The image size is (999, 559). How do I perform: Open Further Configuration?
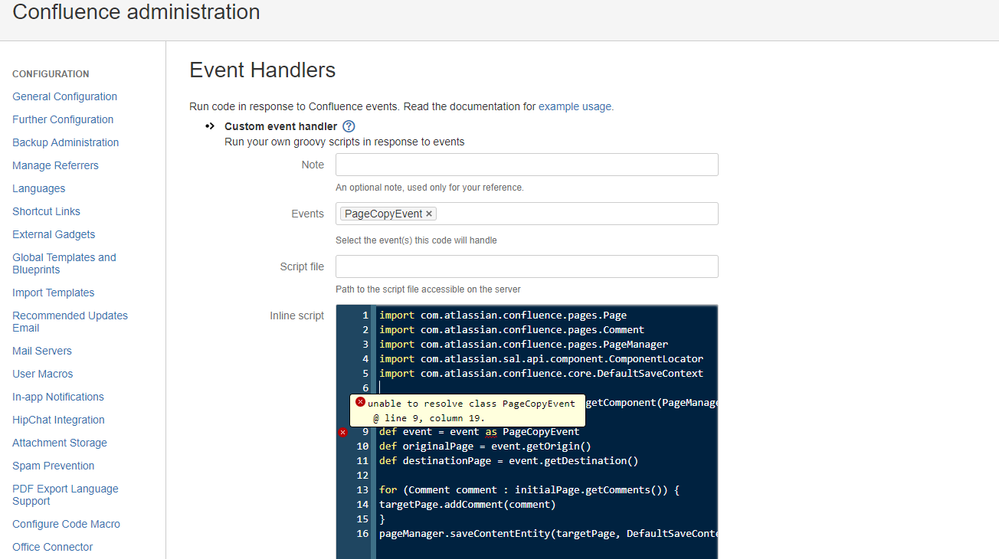click(62, 119)
